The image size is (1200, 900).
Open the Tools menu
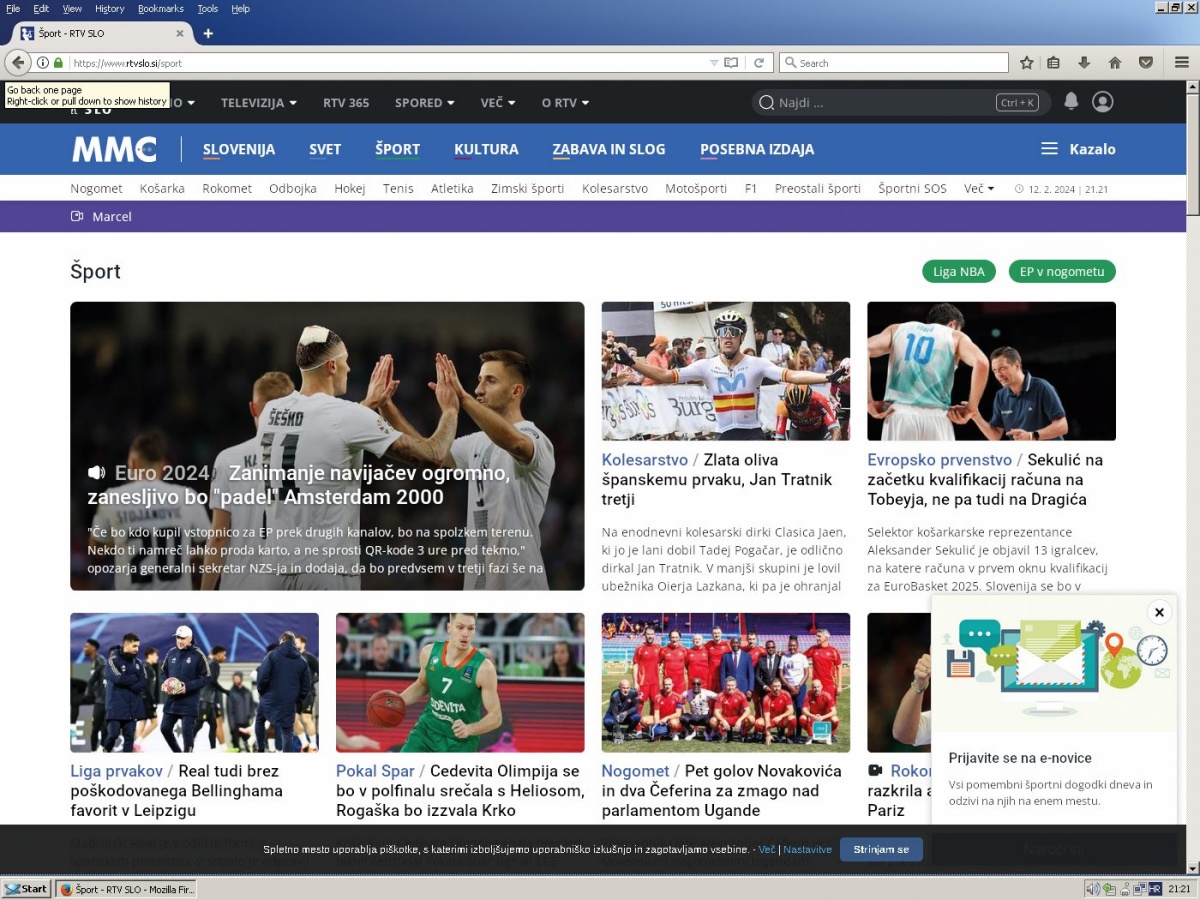[x=208, y=8]
